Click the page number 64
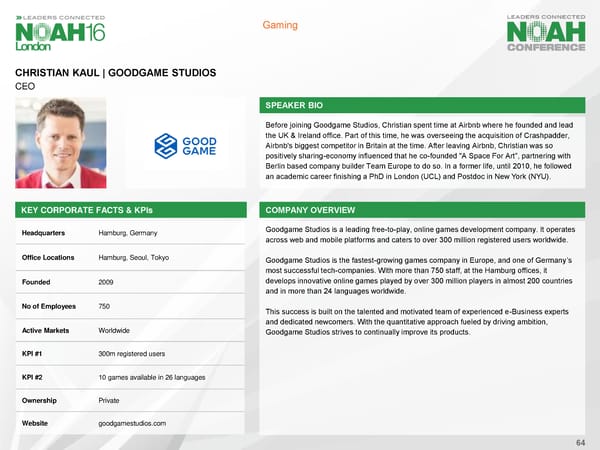Image resolution: width=600 pixels, height=450 pixels. pos(580,439)
